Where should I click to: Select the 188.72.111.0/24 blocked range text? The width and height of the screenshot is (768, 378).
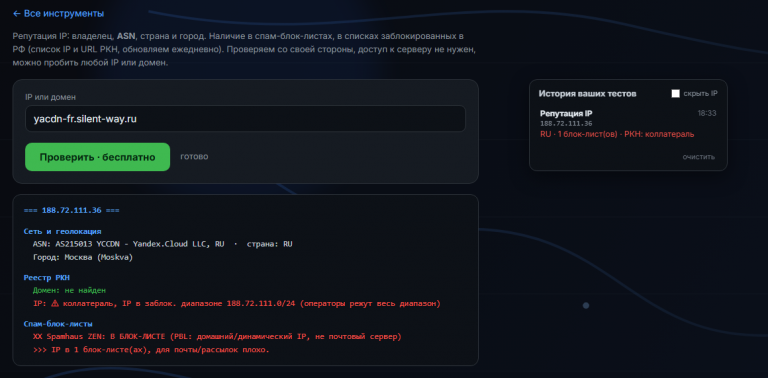coord(261,304)
